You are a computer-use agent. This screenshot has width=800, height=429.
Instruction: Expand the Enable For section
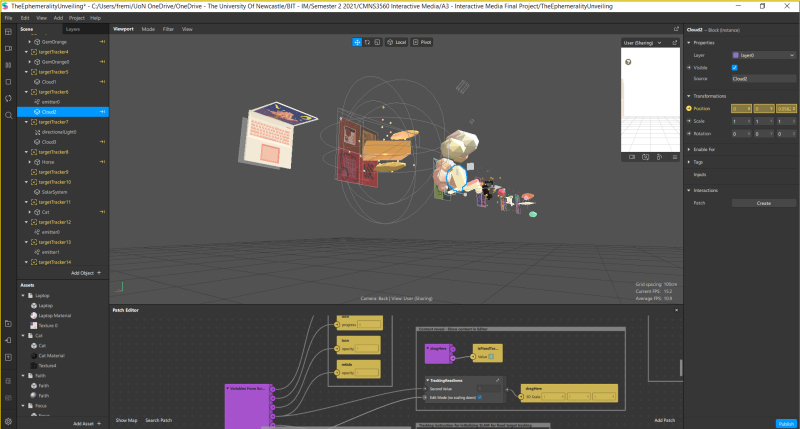[689, 149]
